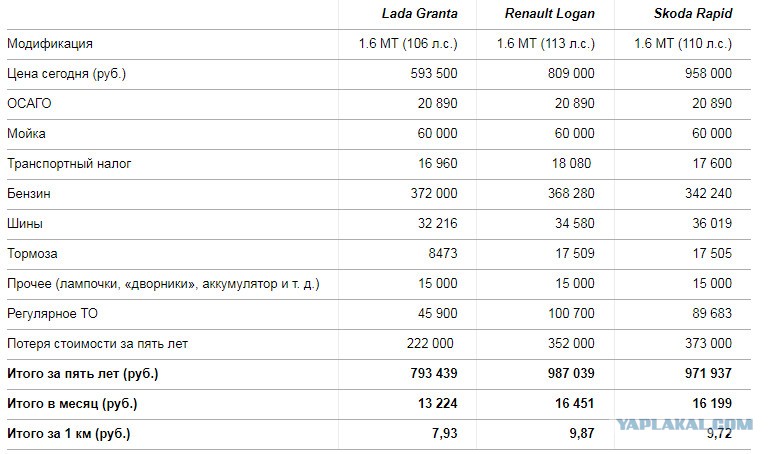Select Lada Granta price 593 500
Image resolution: width=779 pixels, height=454 pixels.
(434, 74)
